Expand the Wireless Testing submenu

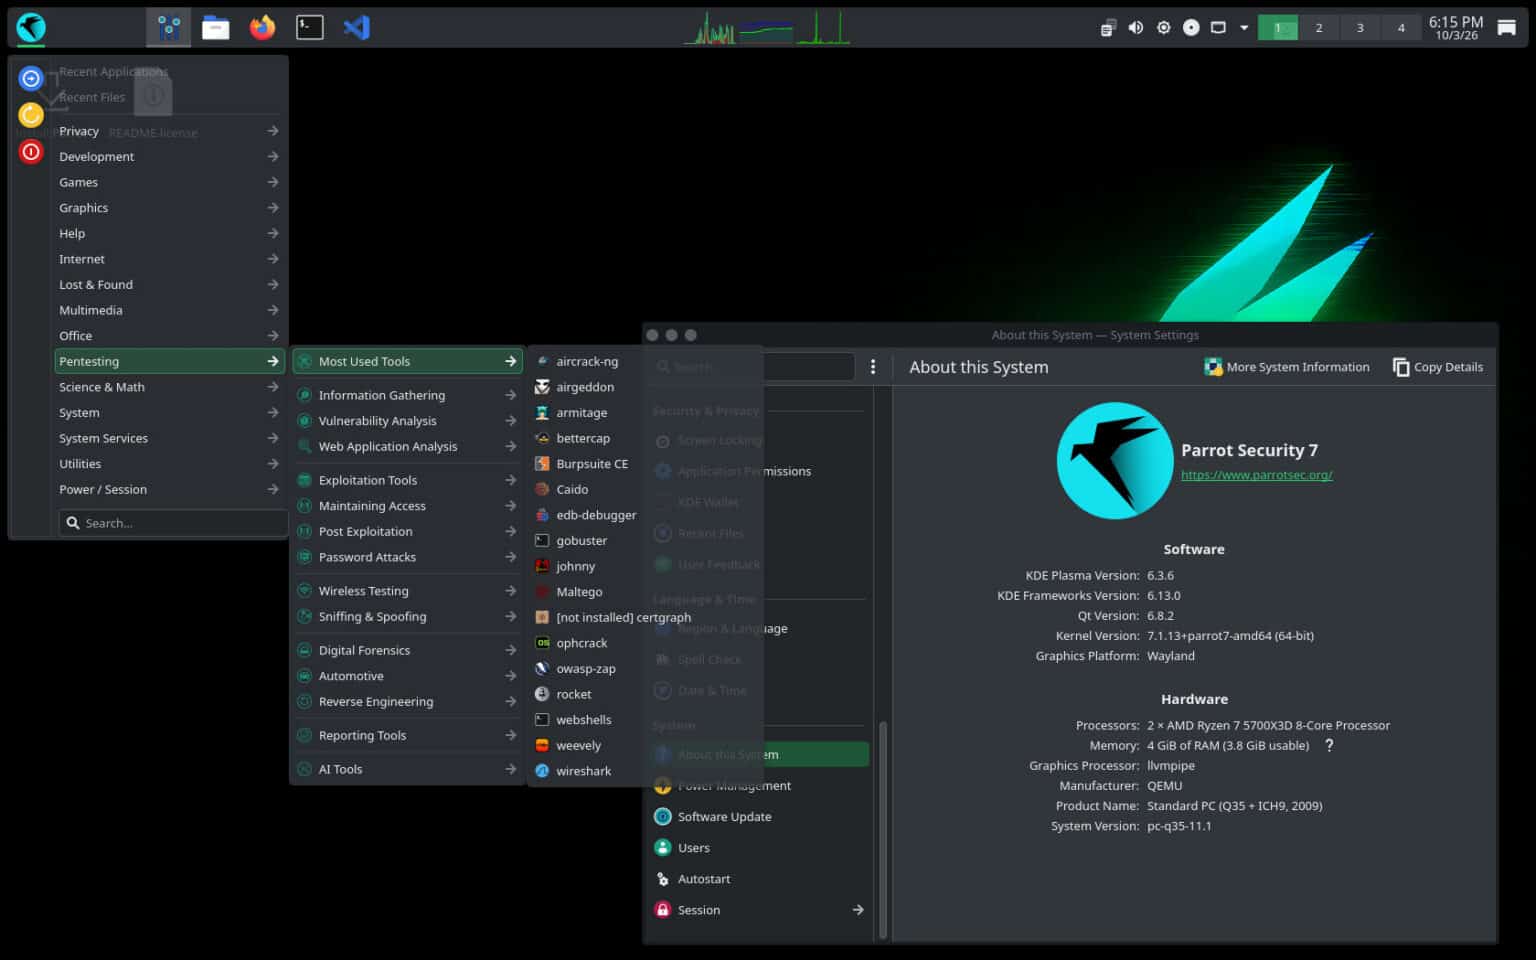point(407,591)
